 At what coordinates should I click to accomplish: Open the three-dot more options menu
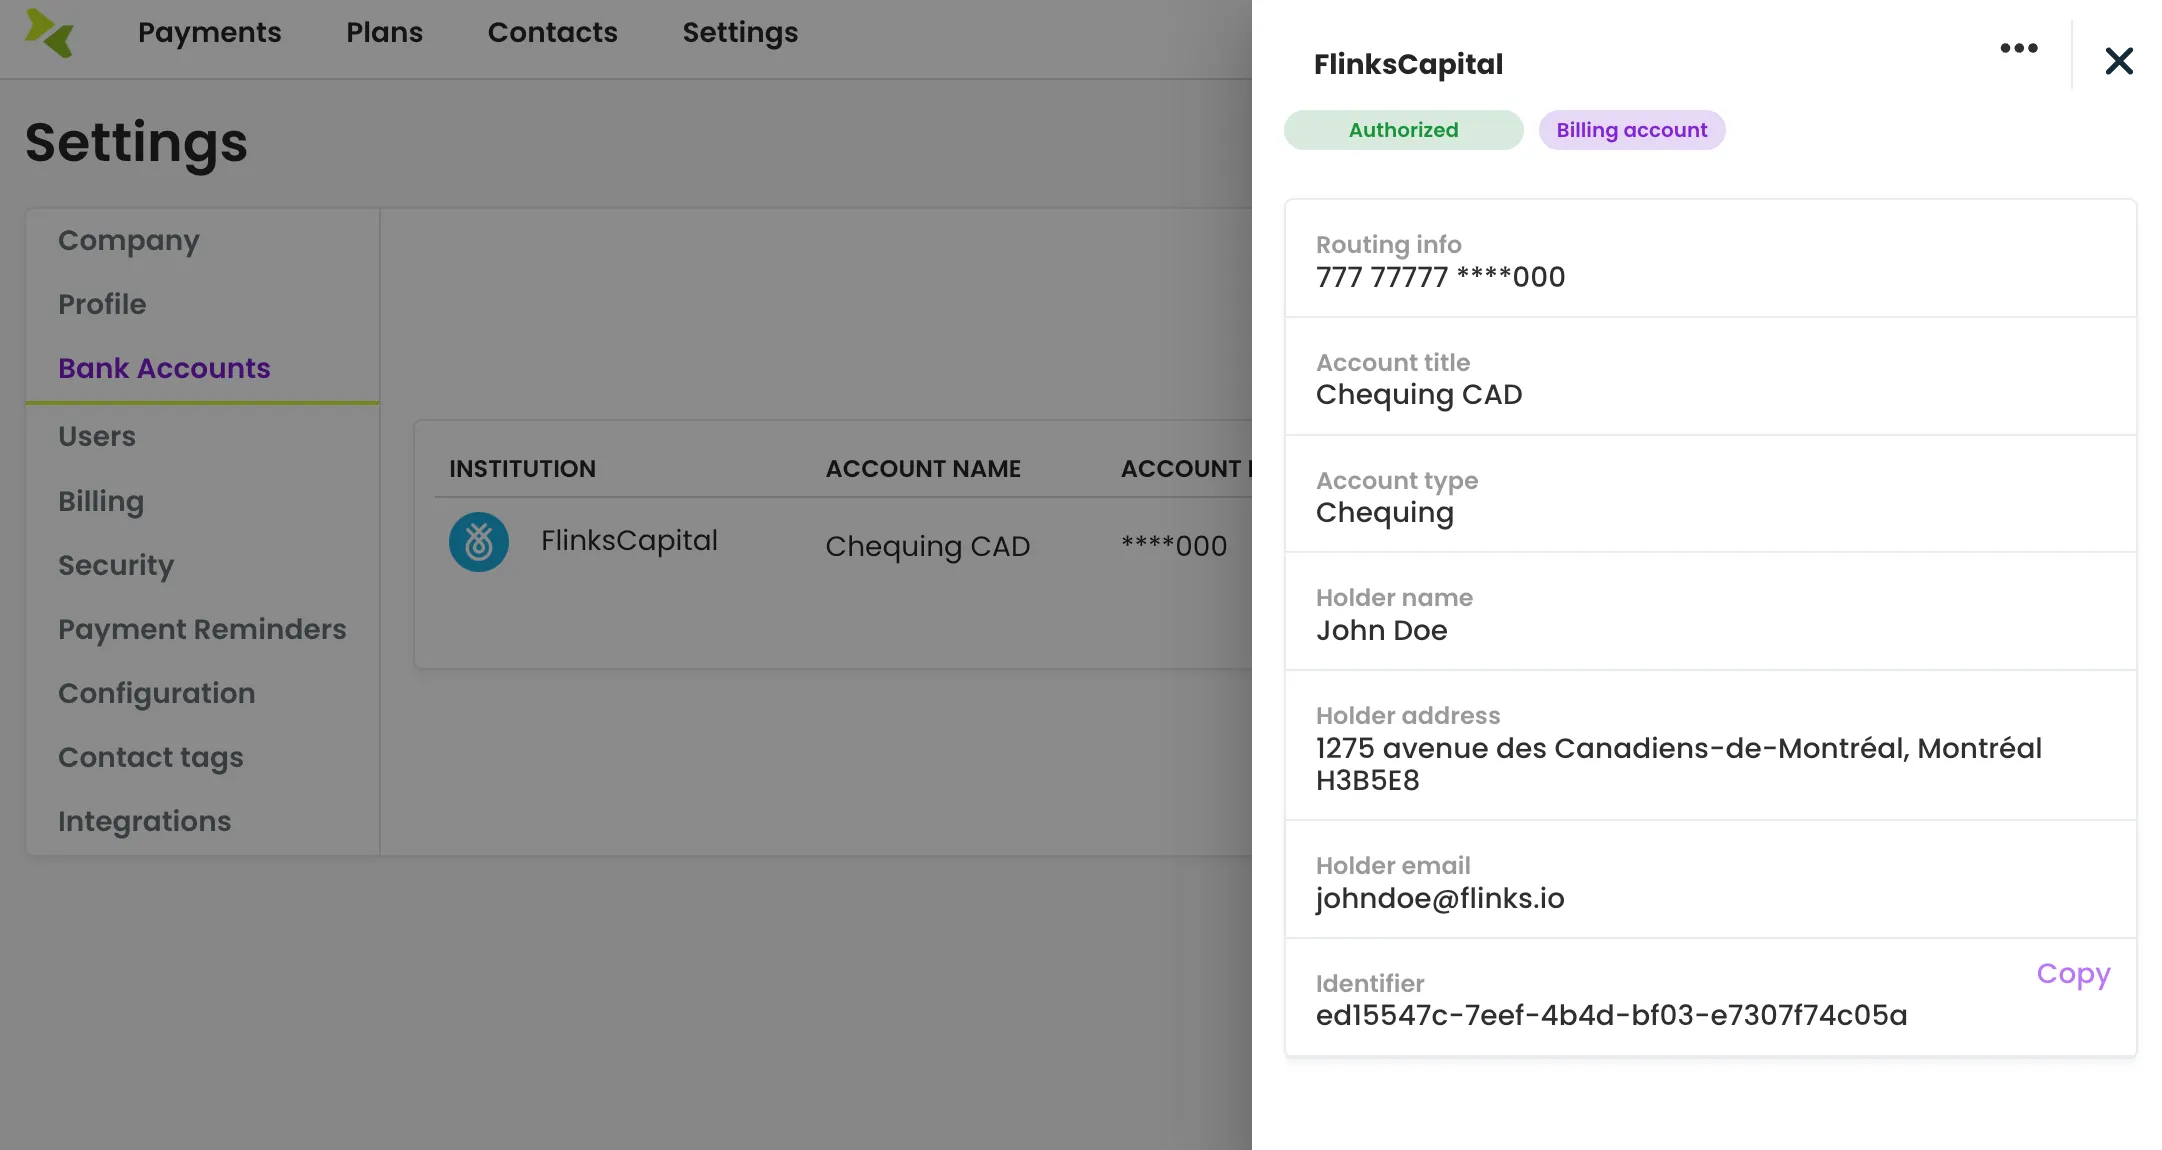(x=2018, y=48)
